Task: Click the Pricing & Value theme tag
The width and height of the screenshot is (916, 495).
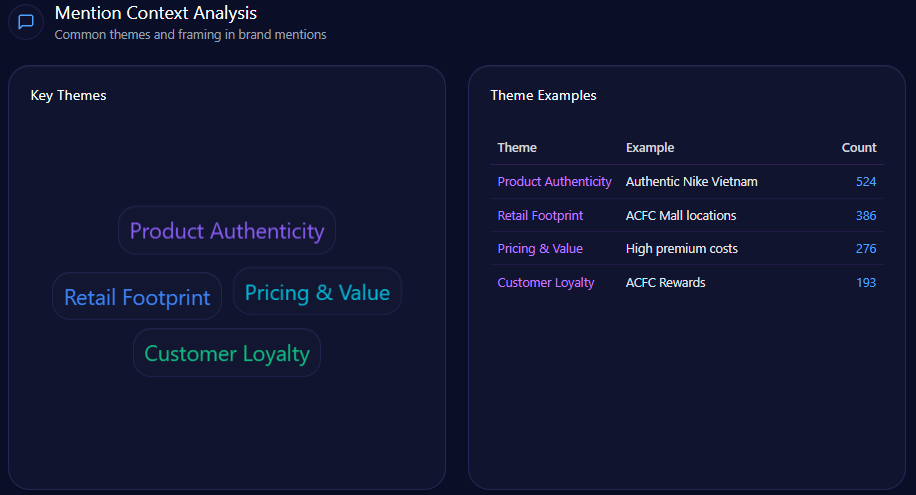Action: 317,292
